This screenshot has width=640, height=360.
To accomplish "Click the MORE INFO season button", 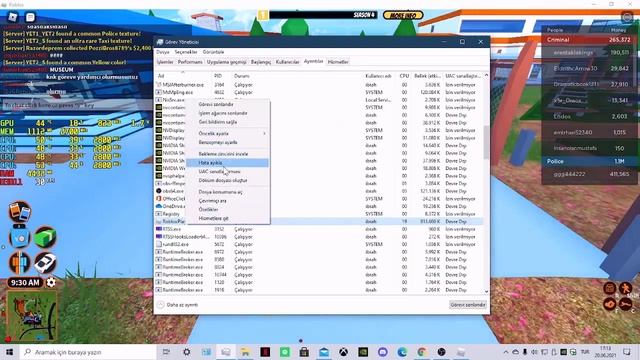I will pyautogui.click(x=403, y=16).
